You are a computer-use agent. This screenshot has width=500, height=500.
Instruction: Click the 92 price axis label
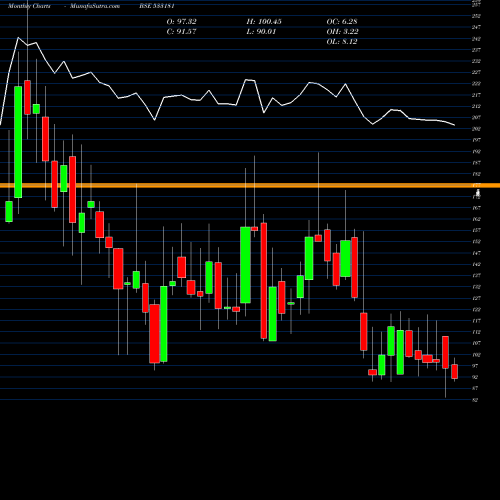coord(475,377)
